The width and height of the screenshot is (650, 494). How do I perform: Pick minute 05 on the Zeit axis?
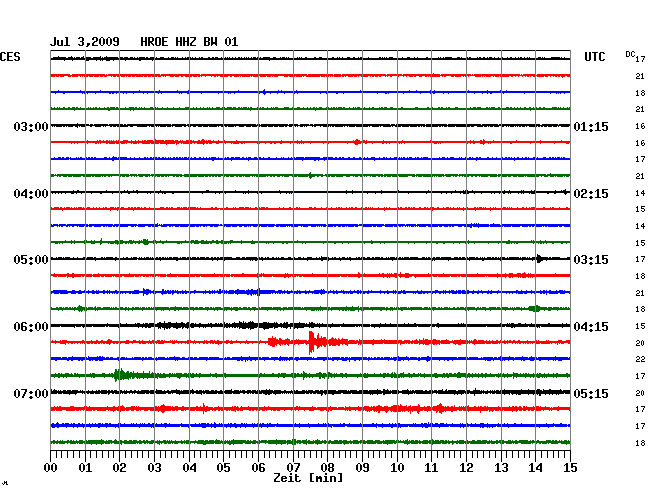click(223, 468)
